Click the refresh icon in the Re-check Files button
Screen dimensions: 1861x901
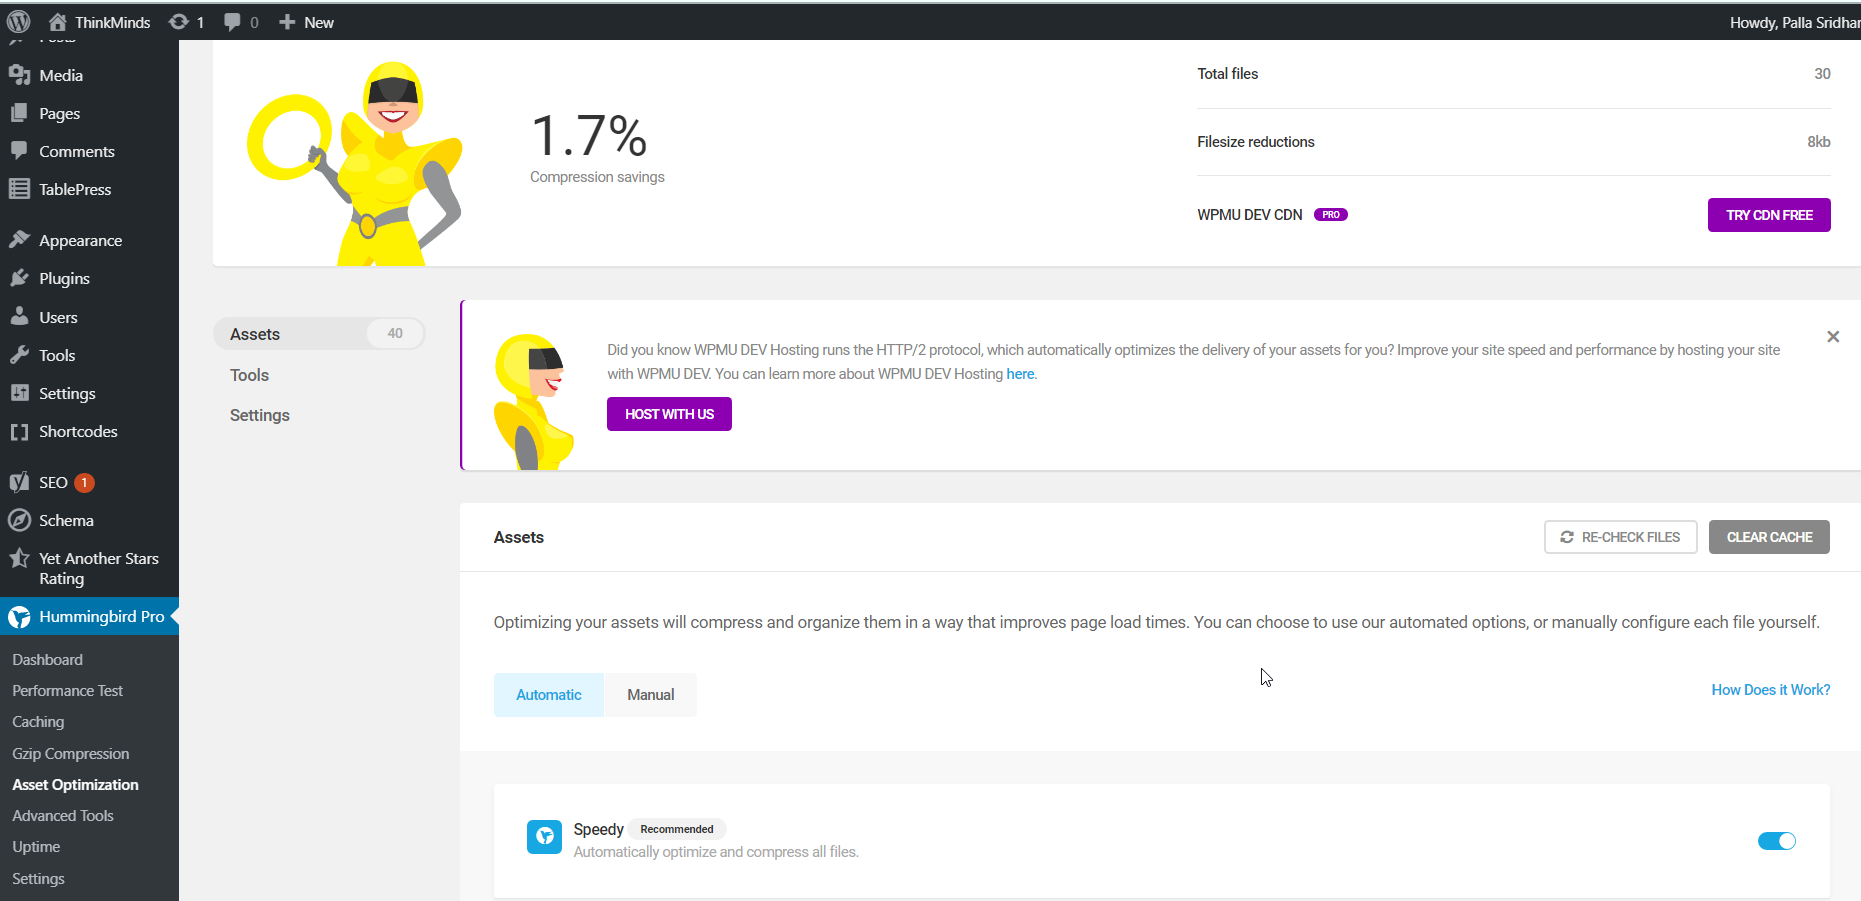(x=1567, y=537)
